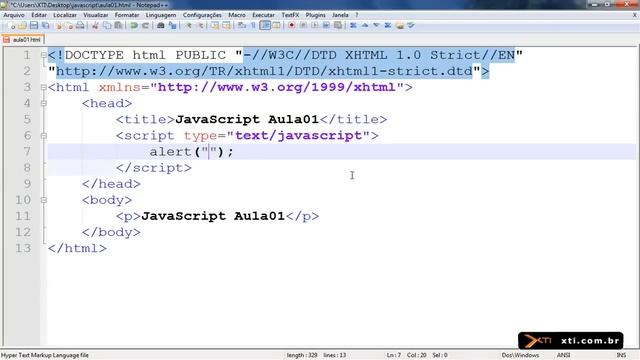
Task: Open the Macro menu
Action: [x=237, y=15]
